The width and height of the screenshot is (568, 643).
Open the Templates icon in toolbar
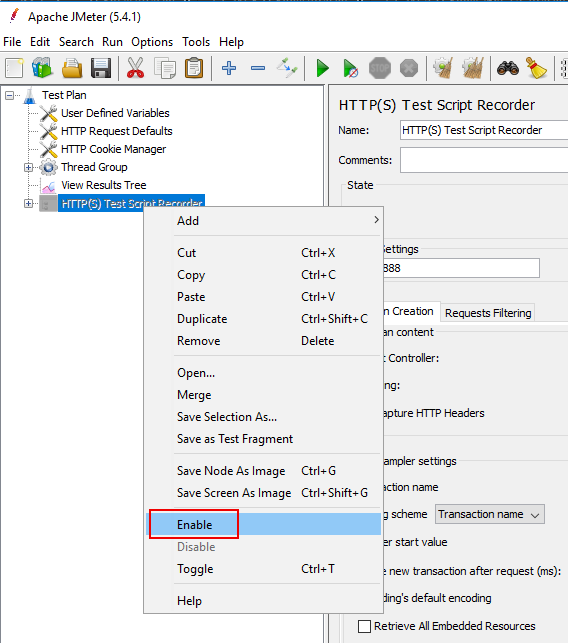(x=43, y=68)
